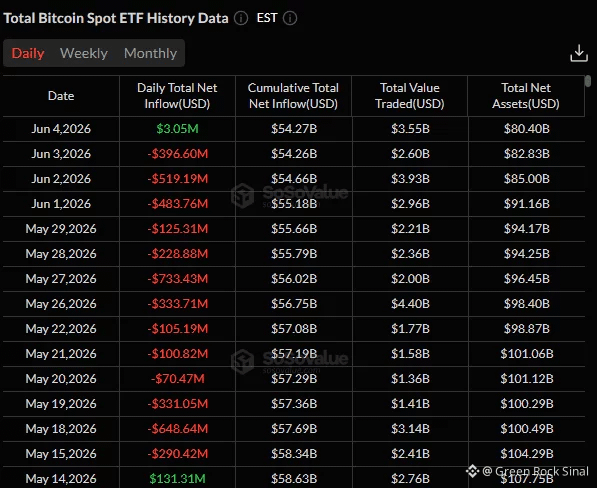Screen dimensions: 597x488
Task: Click the -$733.43M outflow on May 27
Action: pyautogui.click(x=178, y=279)
